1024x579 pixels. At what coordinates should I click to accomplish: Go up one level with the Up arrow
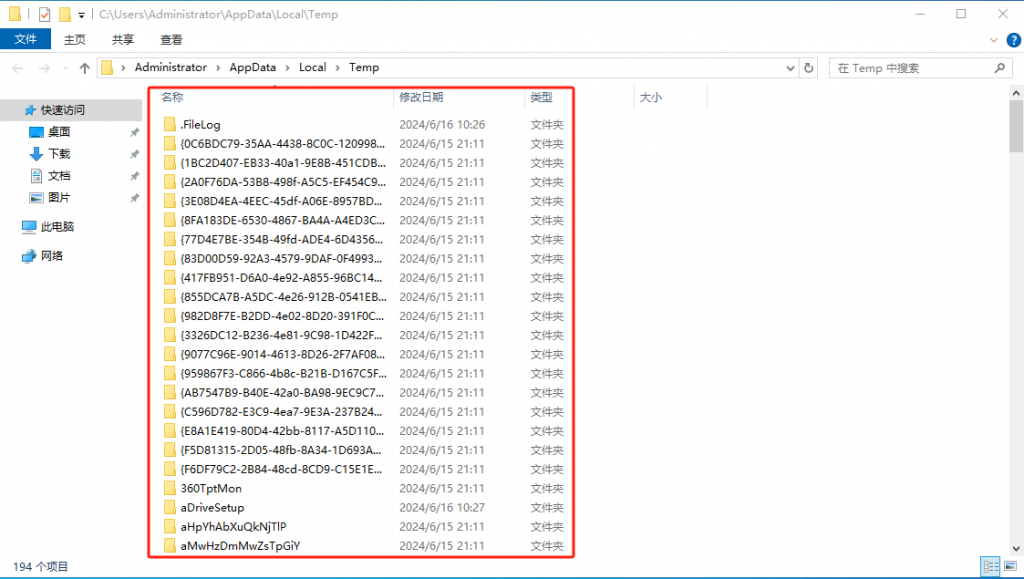click(x=84, y=68)
